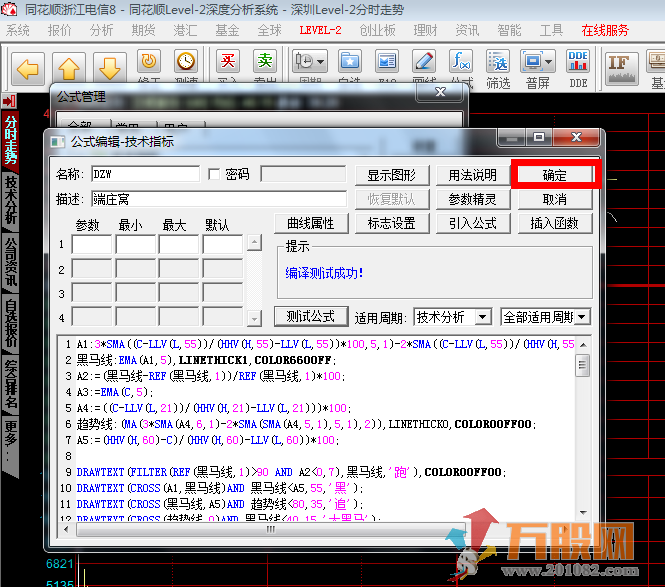Click the 名称 field containing DZW
Viewport: 665px width, 587px height.
pyautogui.click(x=145, y=174)
